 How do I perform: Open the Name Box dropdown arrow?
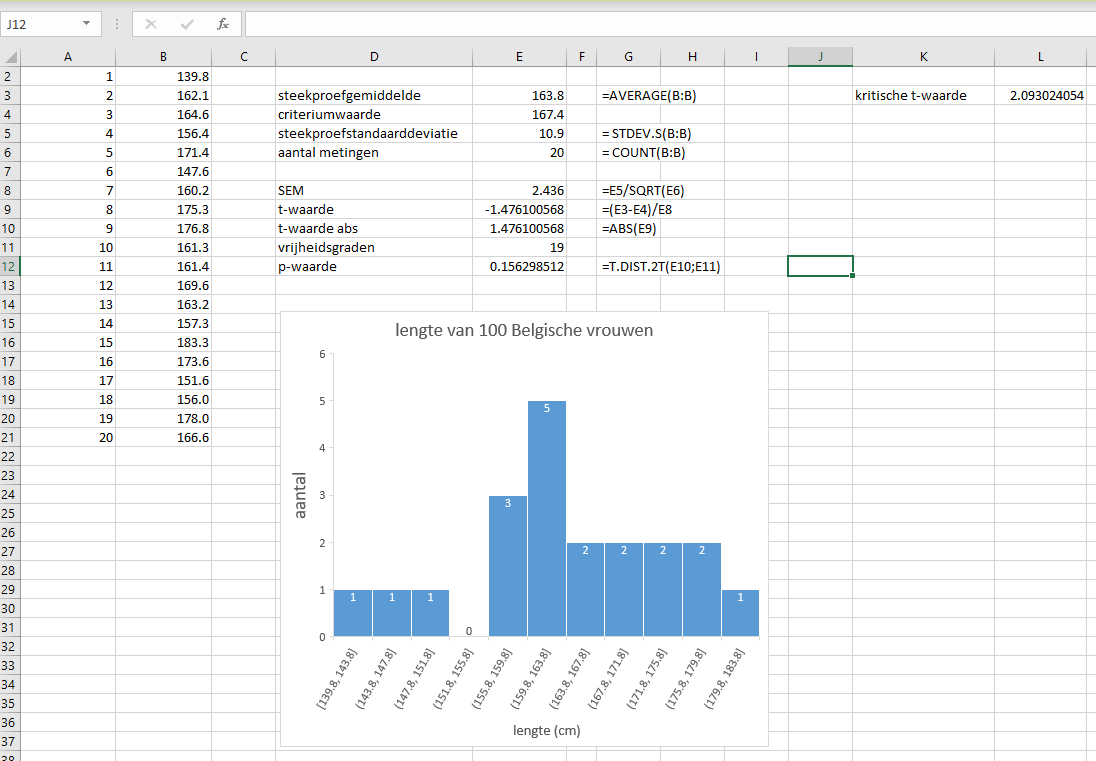point(87,23)
